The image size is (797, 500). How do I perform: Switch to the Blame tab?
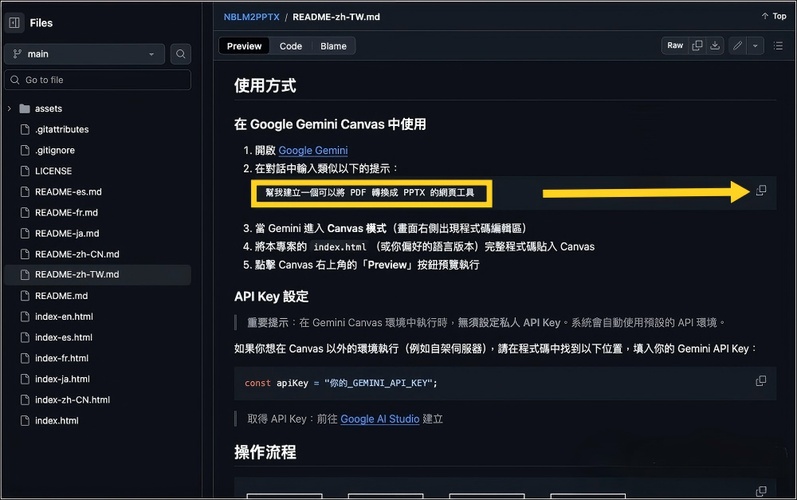[333, 46]
